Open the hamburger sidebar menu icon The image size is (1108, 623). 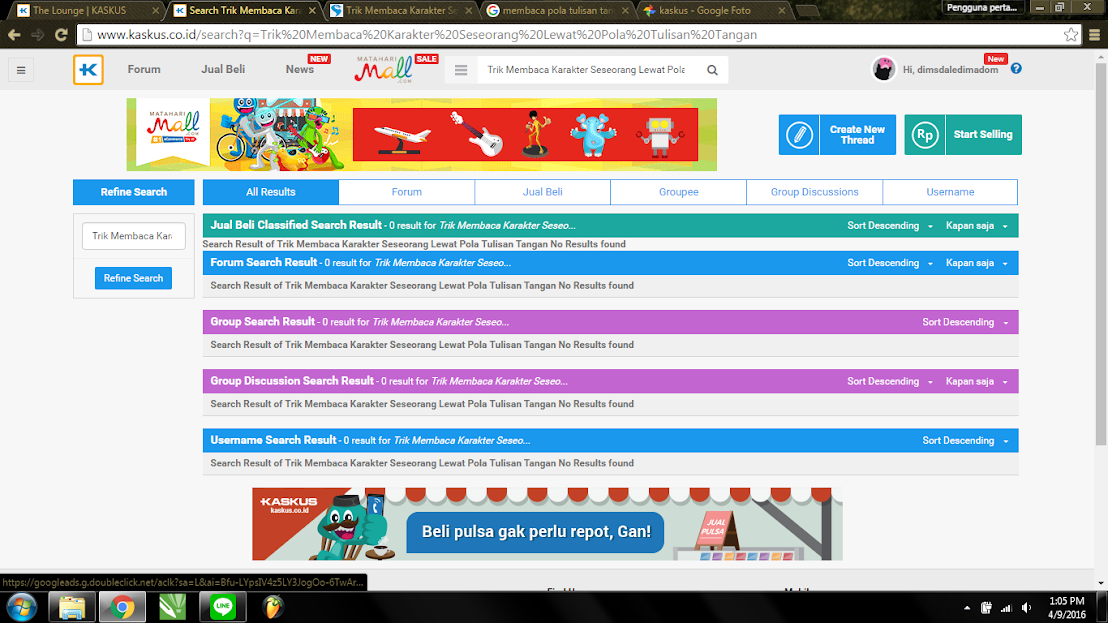21,70
